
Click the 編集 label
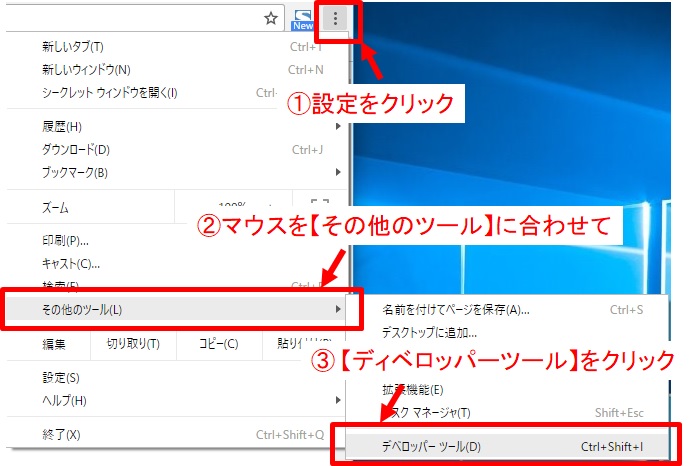click(54, 344)
